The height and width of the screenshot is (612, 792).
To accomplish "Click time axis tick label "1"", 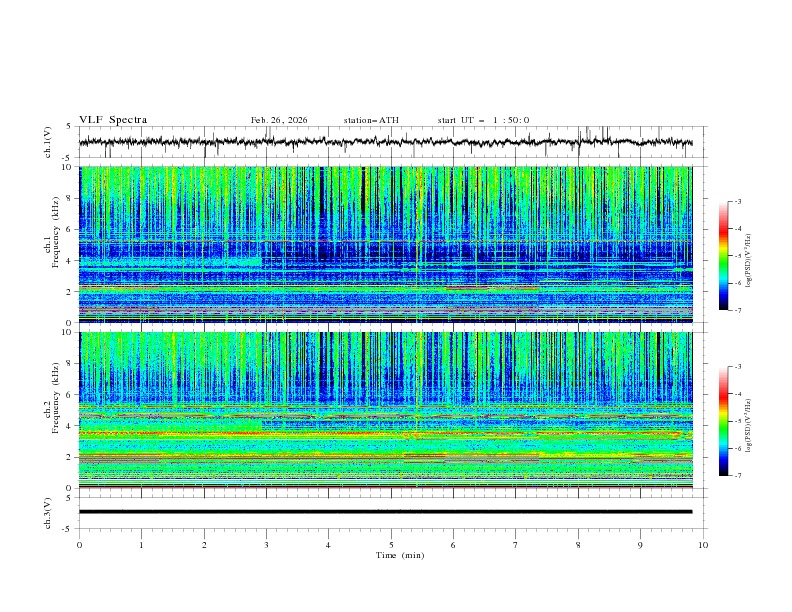I will pos(141,545).
